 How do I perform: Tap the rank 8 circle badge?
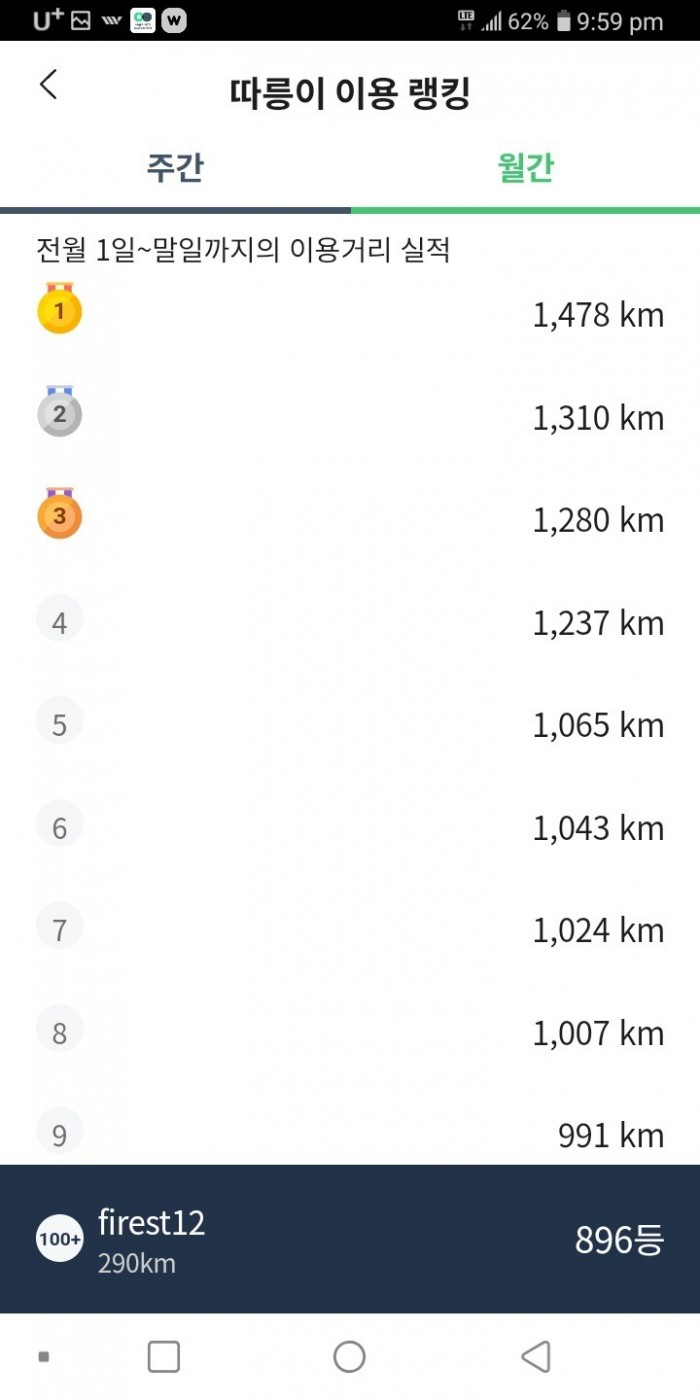click(x=59, y=1030)
